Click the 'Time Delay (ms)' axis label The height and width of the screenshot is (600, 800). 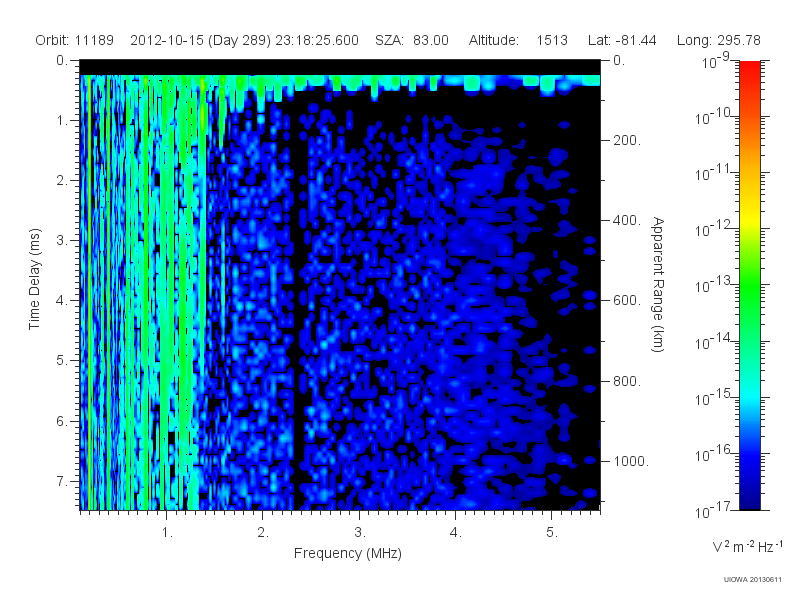pyautogui.click(x=34, y=280)
